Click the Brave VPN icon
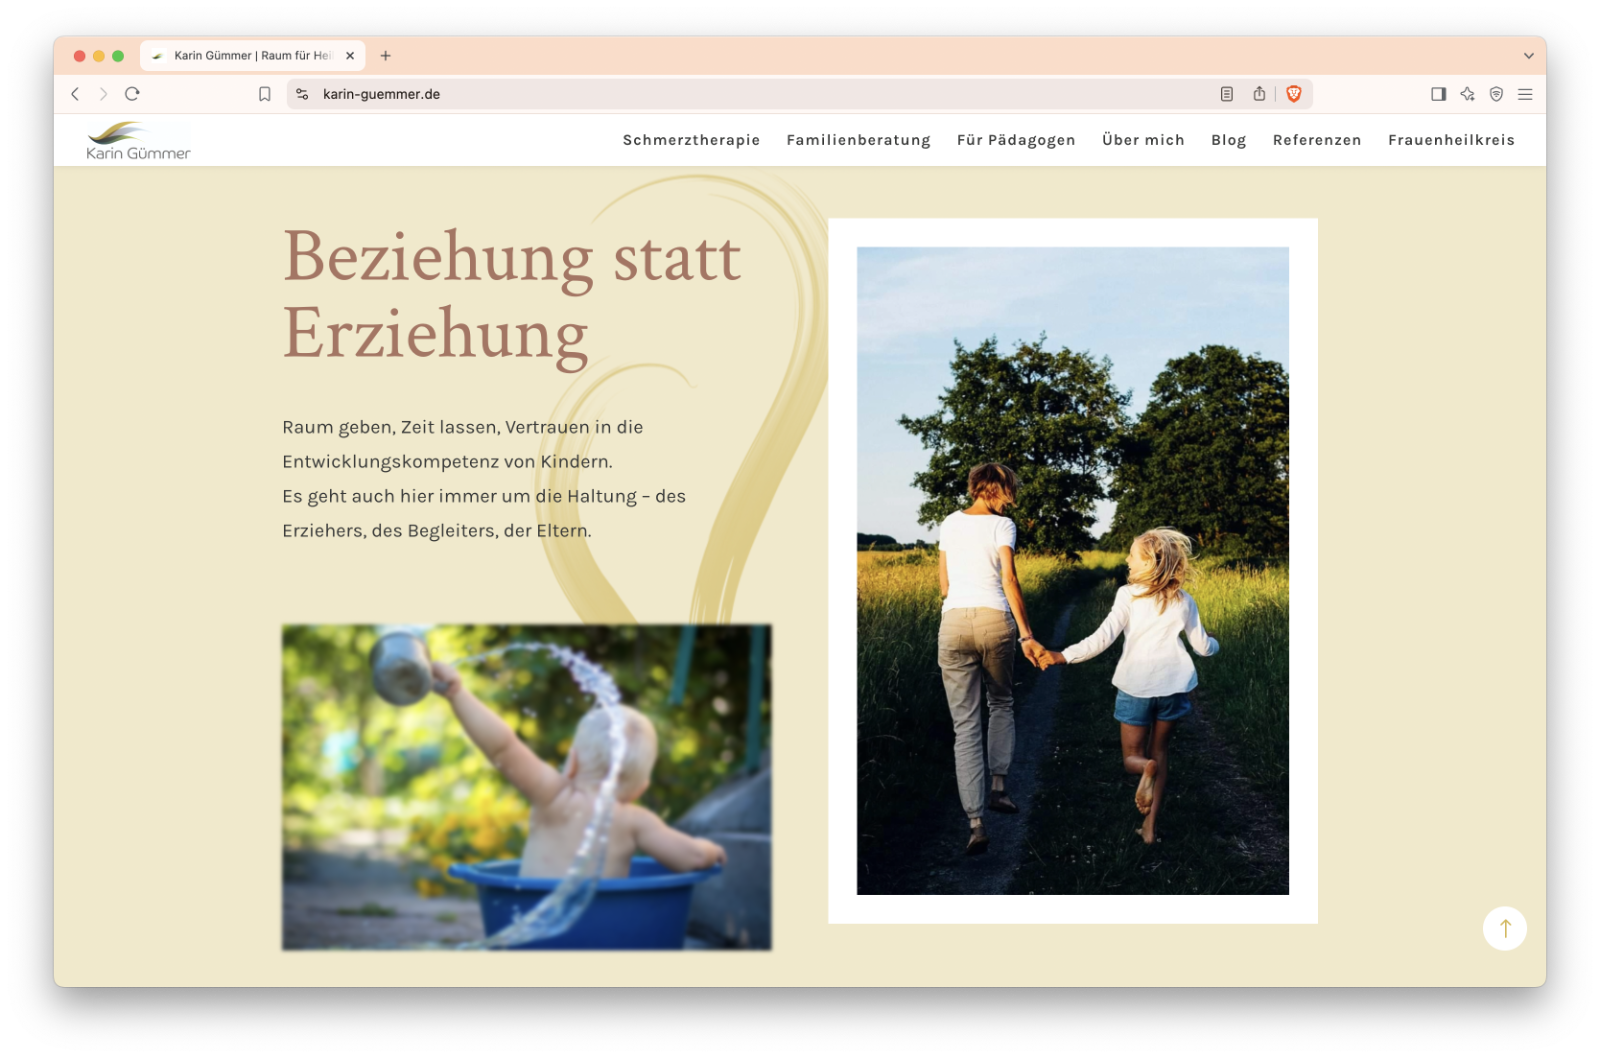Screen dimensions: 1600x1058 pyautogui.click(x=1496, y=94)
